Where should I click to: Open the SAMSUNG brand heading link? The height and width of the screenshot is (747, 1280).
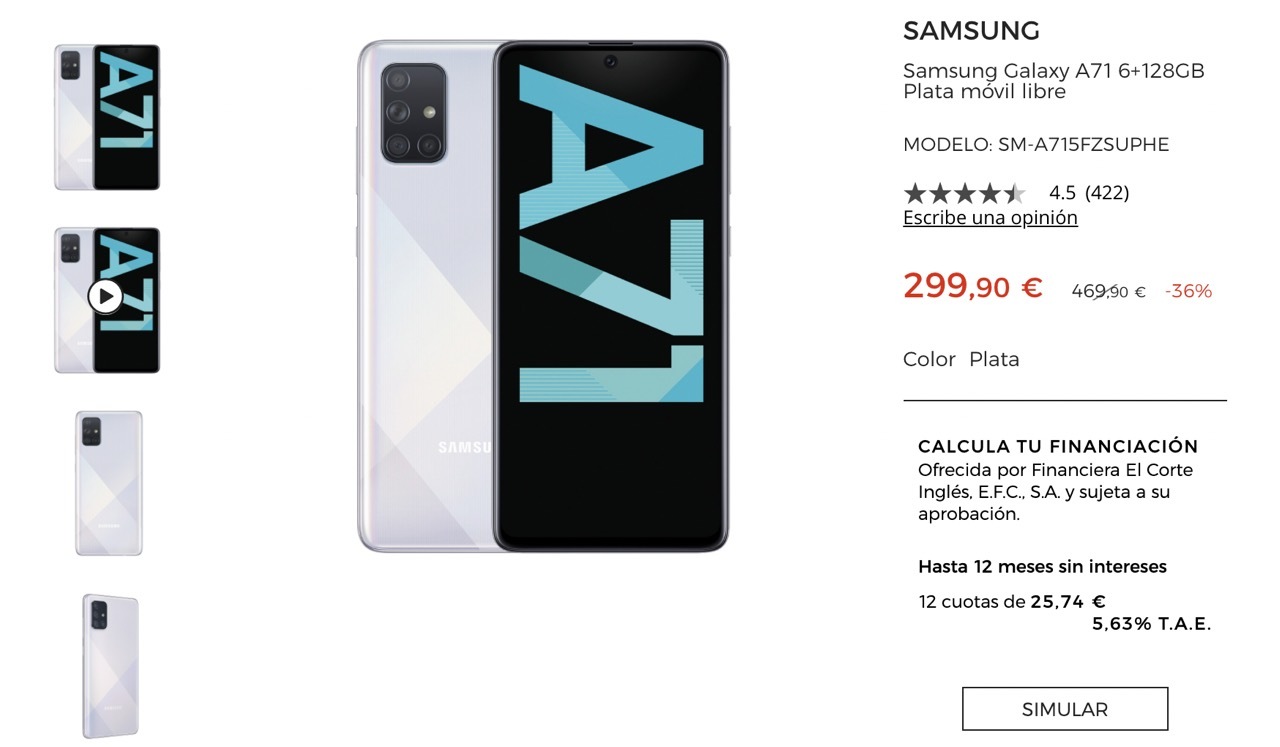[x=971, y=31]
